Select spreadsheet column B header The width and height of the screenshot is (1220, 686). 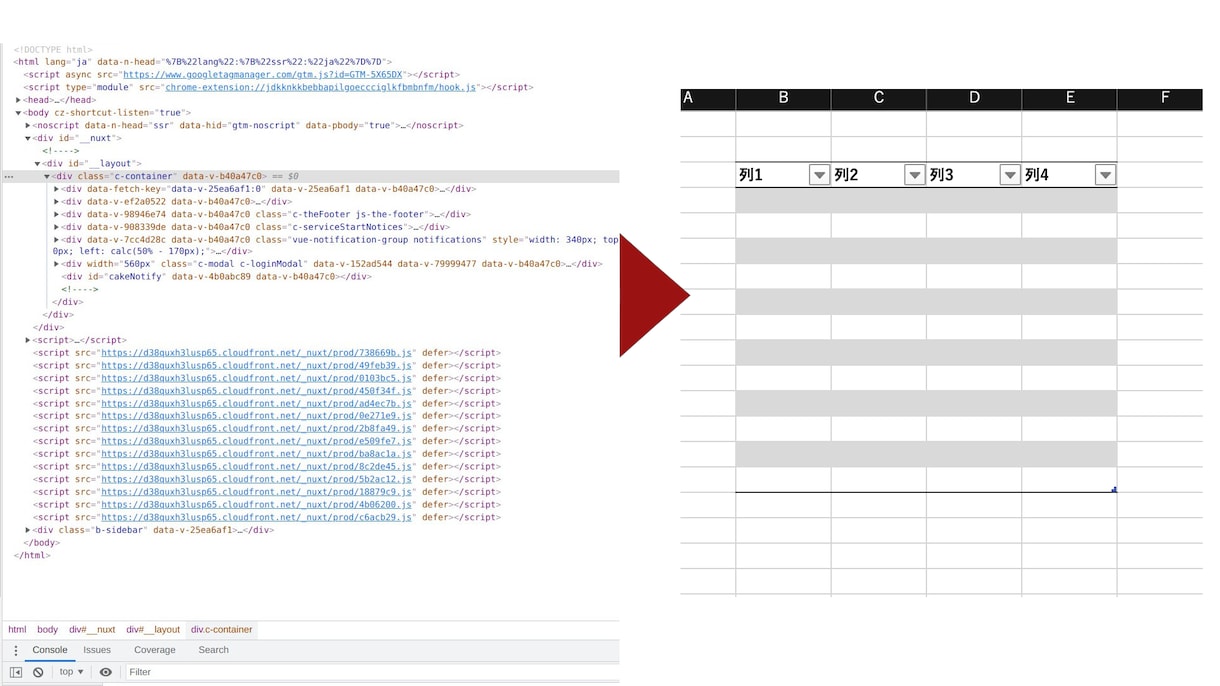pos(783,98)
